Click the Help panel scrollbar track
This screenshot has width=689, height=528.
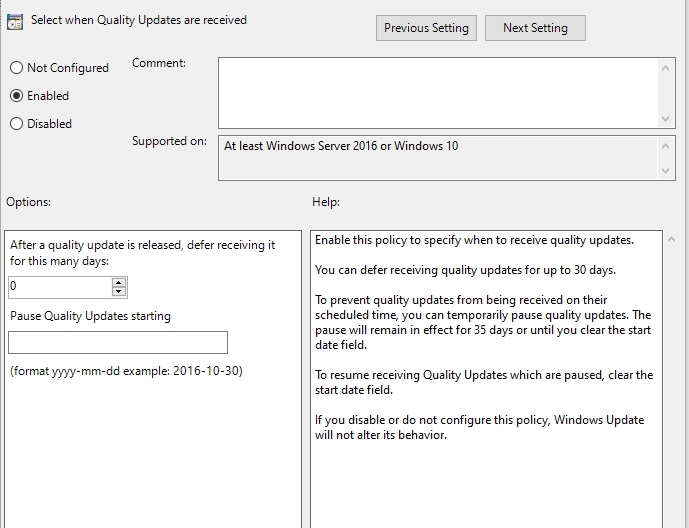[x=672, y=400]
